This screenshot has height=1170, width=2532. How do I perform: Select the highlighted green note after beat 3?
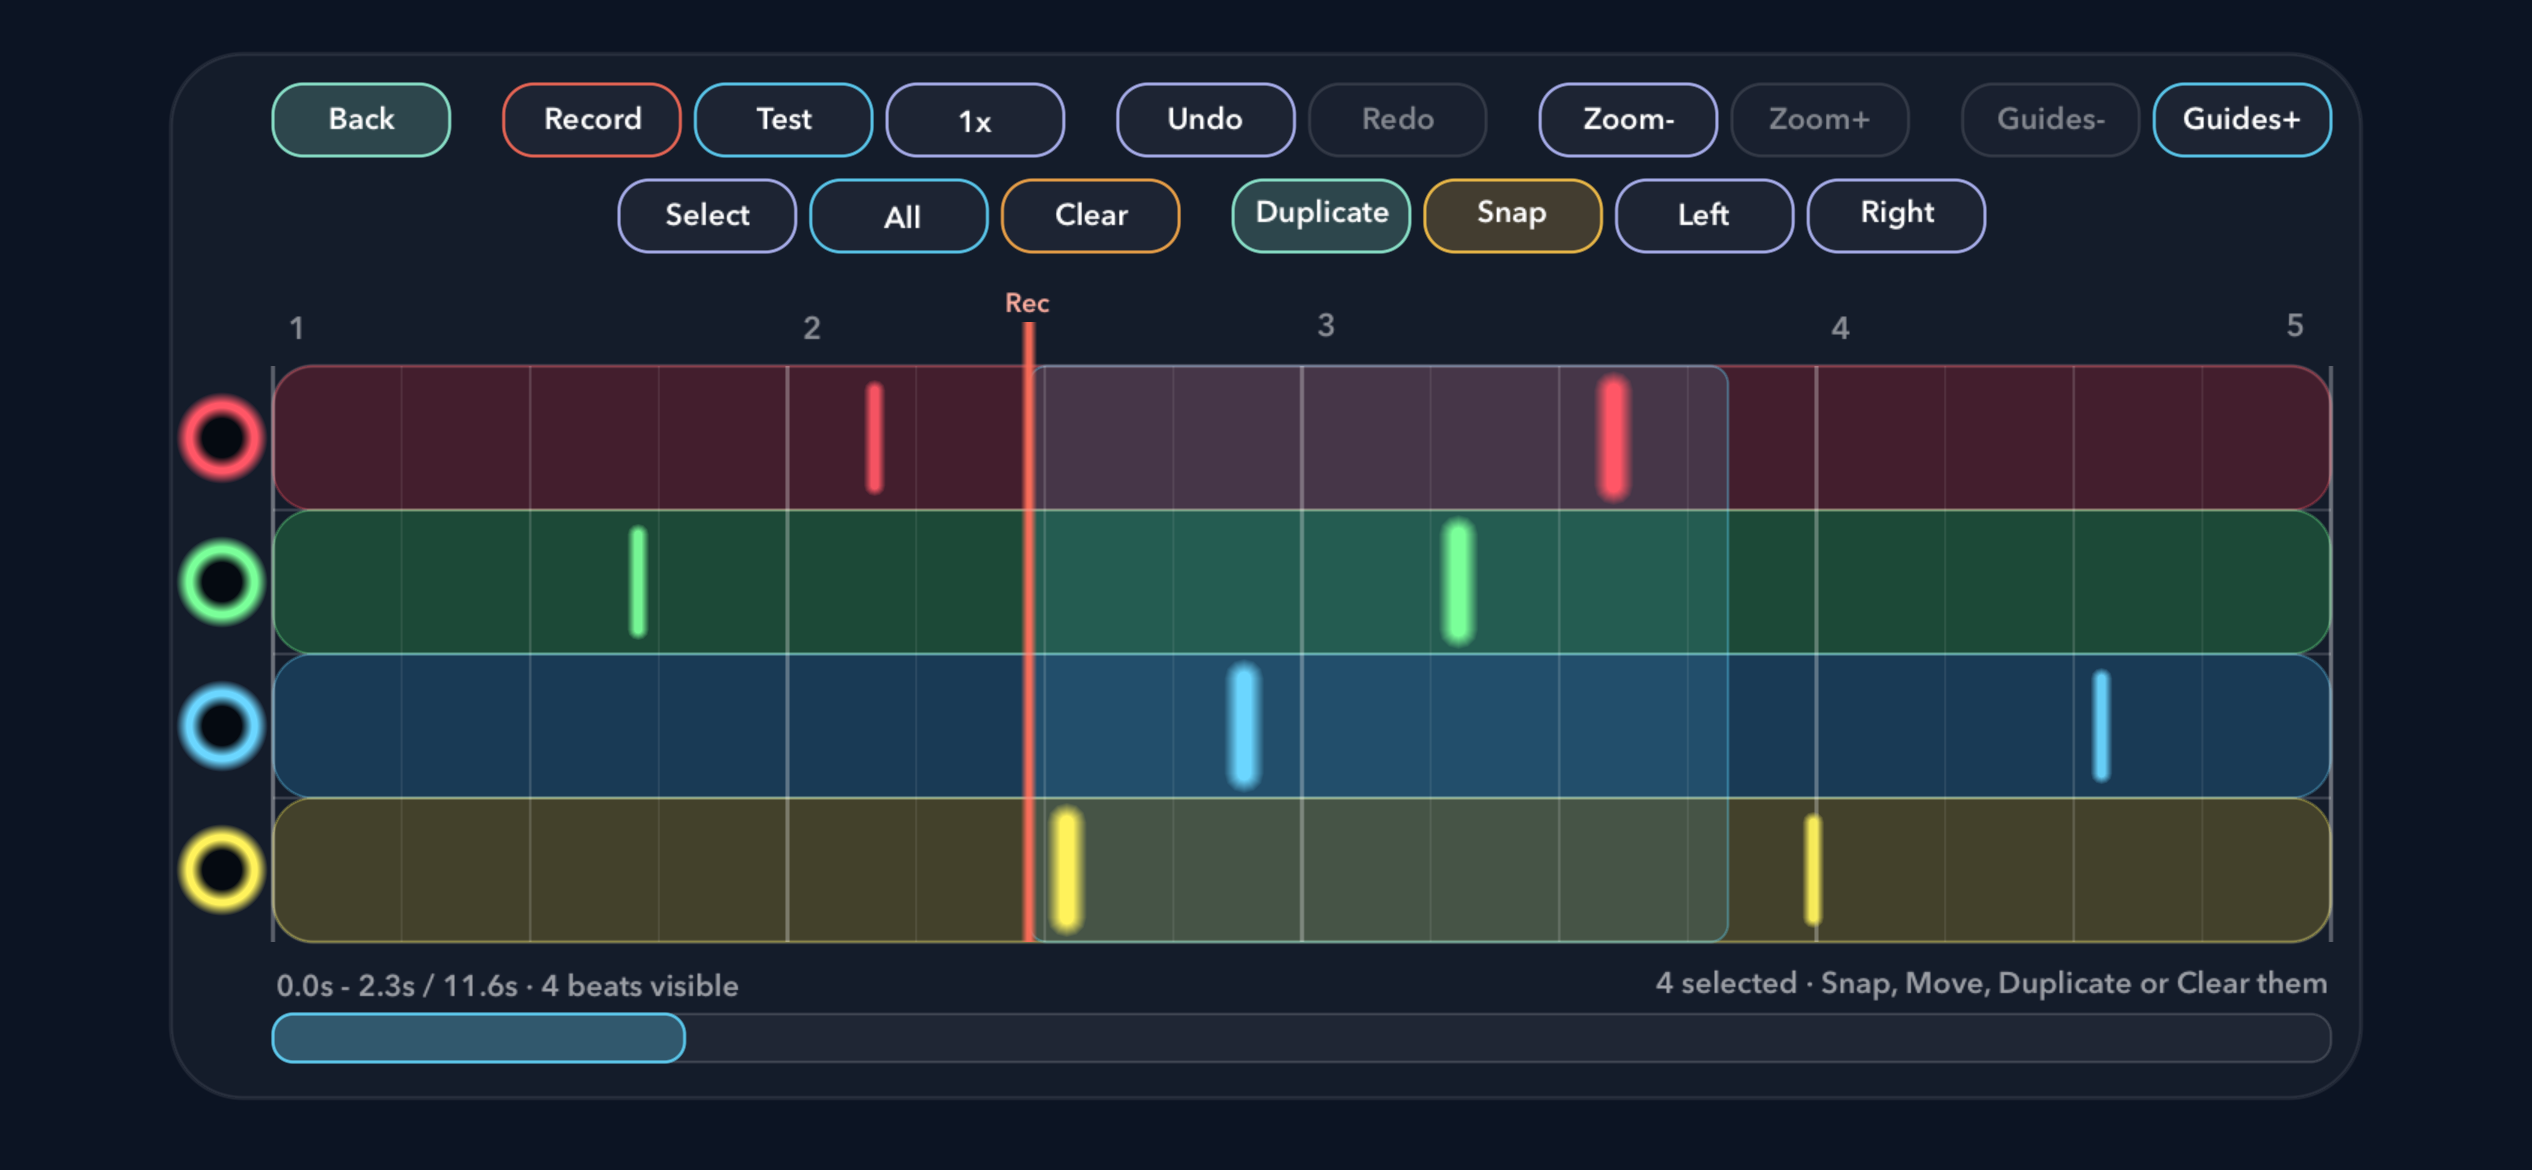(x=1459, y=582)
